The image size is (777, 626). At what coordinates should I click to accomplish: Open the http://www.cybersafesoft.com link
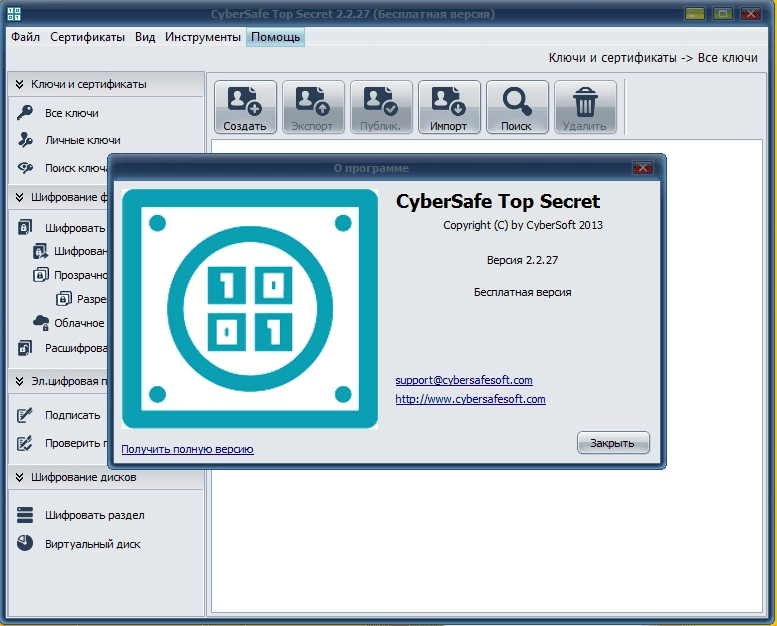(470, 399)
